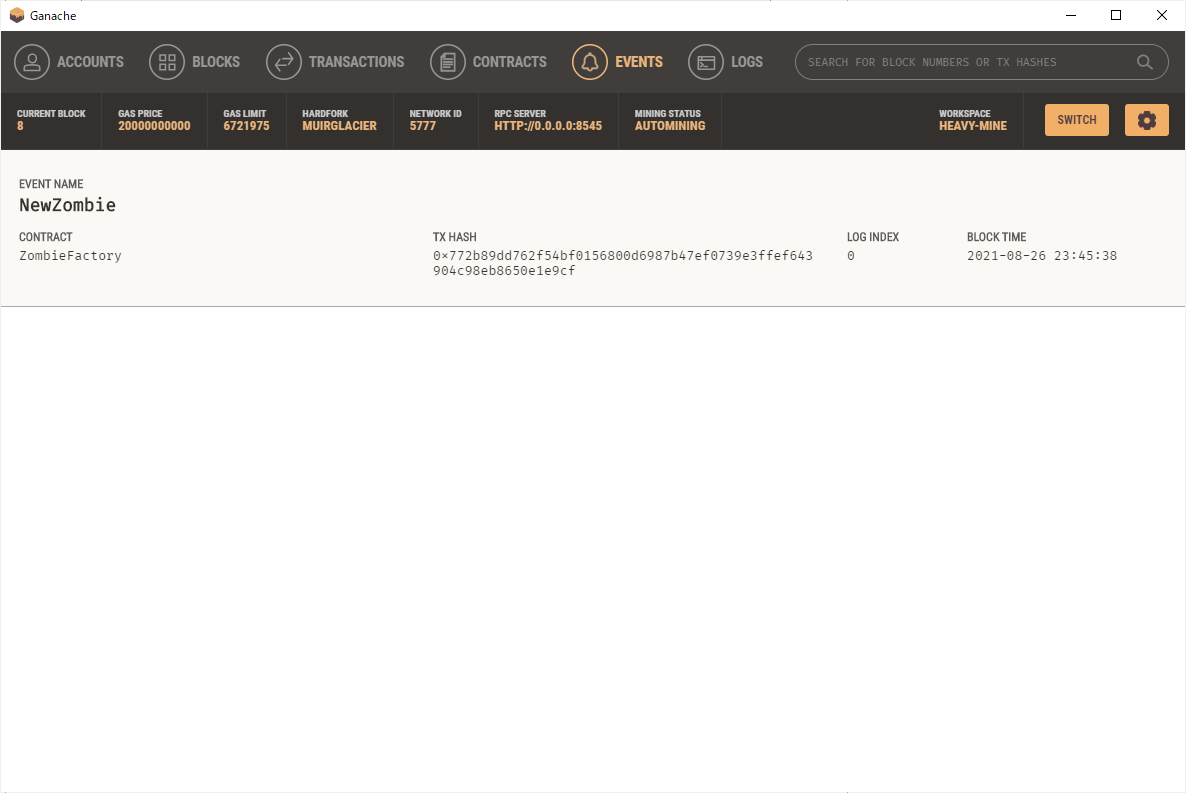Click the LOG INDEX value 0
This screenshot has height=793, width=1186.
[851, 256]
